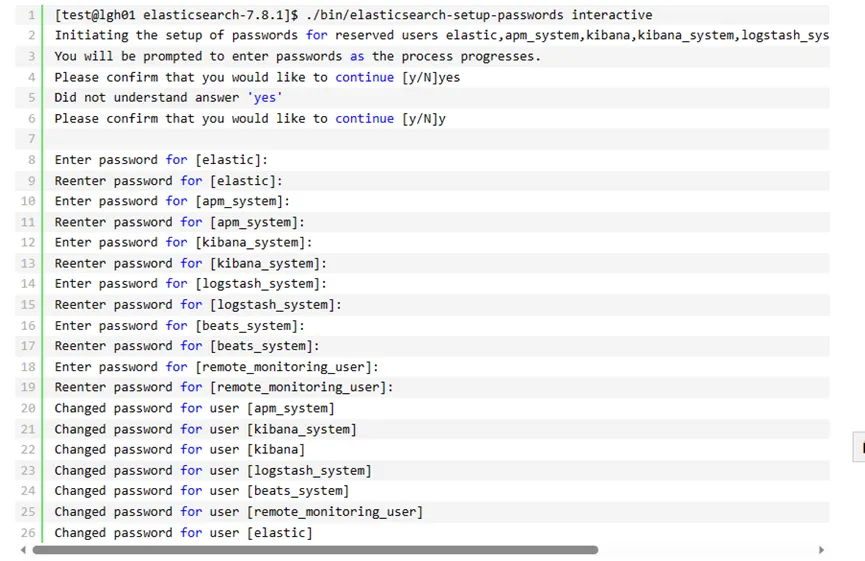The height and width of the screenshot is (561, 865).
Task: Click 'Changed password for user [elastic]' line
Action: coord(183,533)
